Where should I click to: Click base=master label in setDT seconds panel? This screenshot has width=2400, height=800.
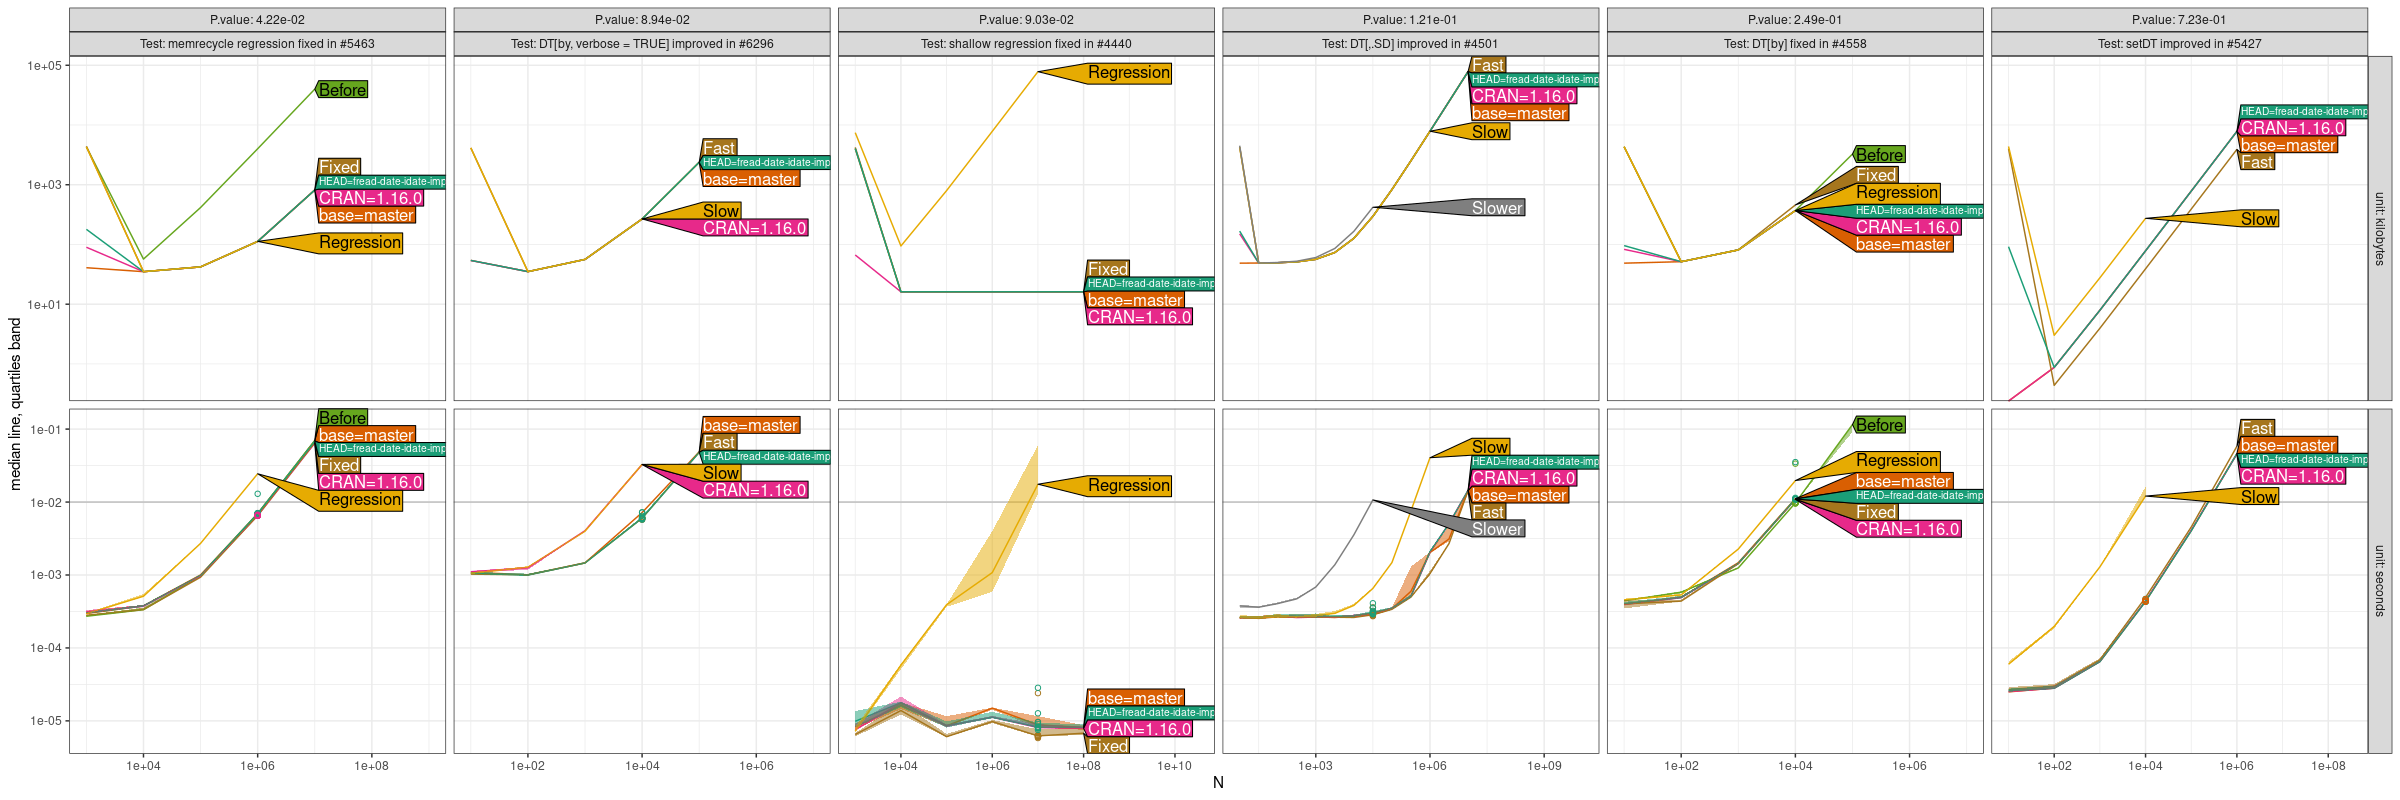(2288, 445)
